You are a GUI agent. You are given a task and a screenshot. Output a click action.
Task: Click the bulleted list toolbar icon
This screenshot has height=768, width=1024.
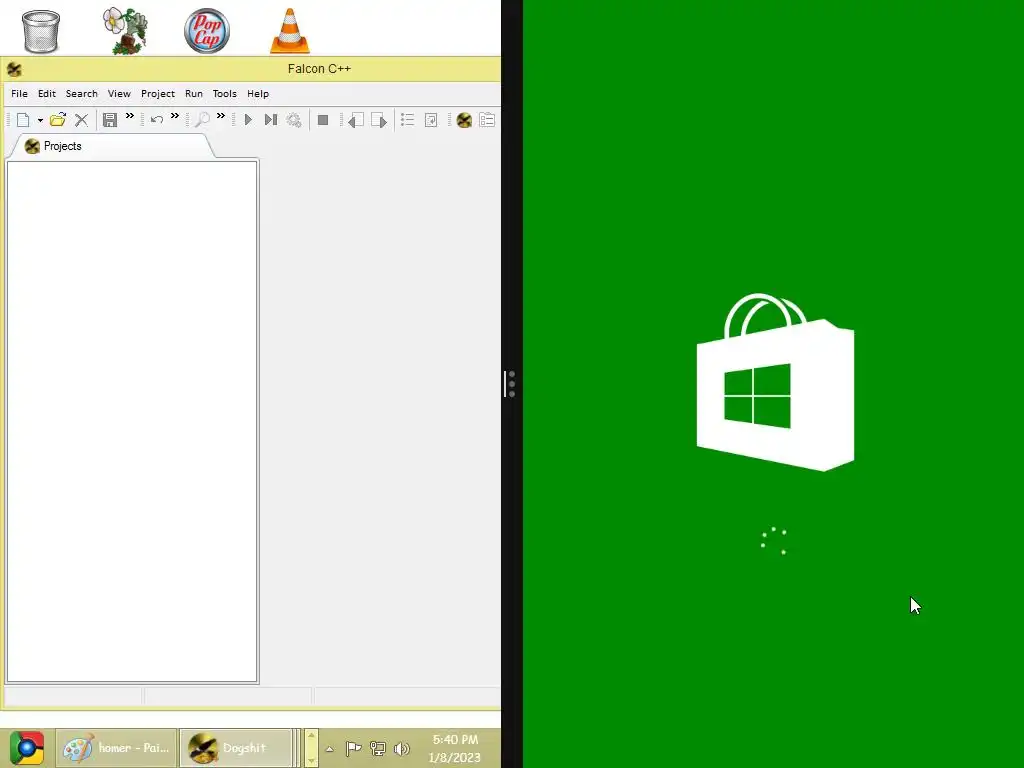click(408, 120)
